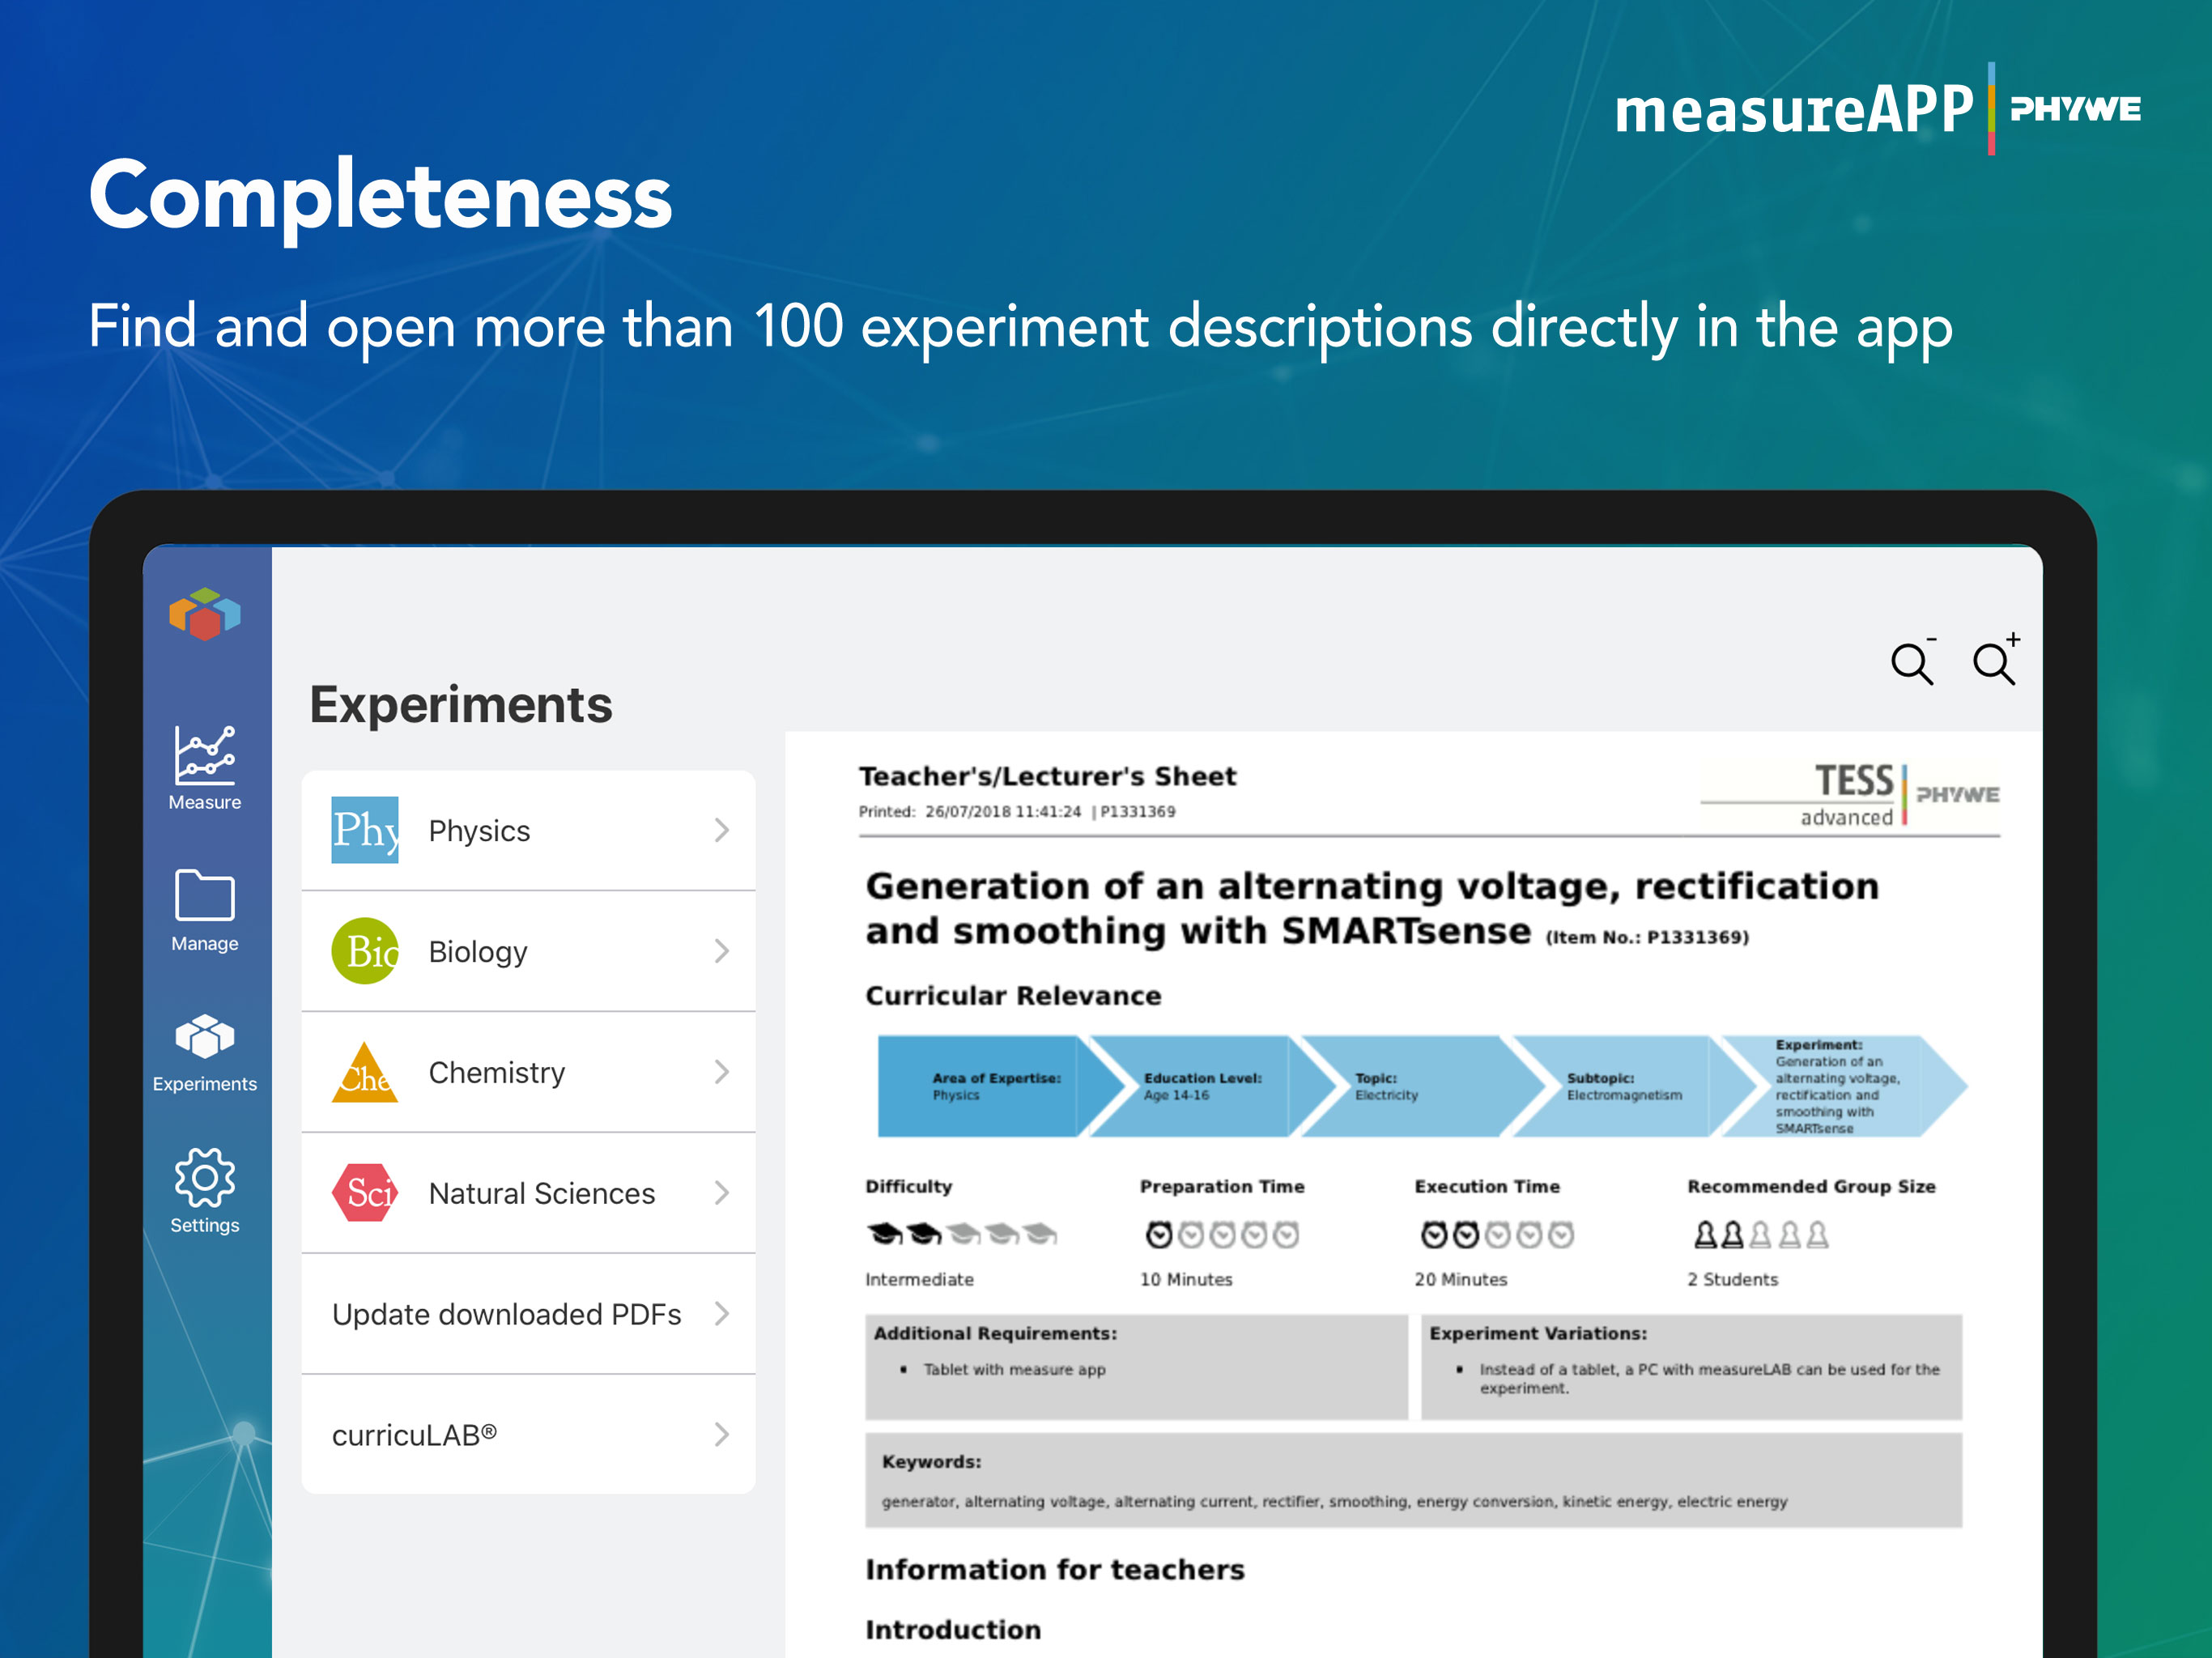
Task: Click the blue Phy Physics icon
Action: pos(365,830)
